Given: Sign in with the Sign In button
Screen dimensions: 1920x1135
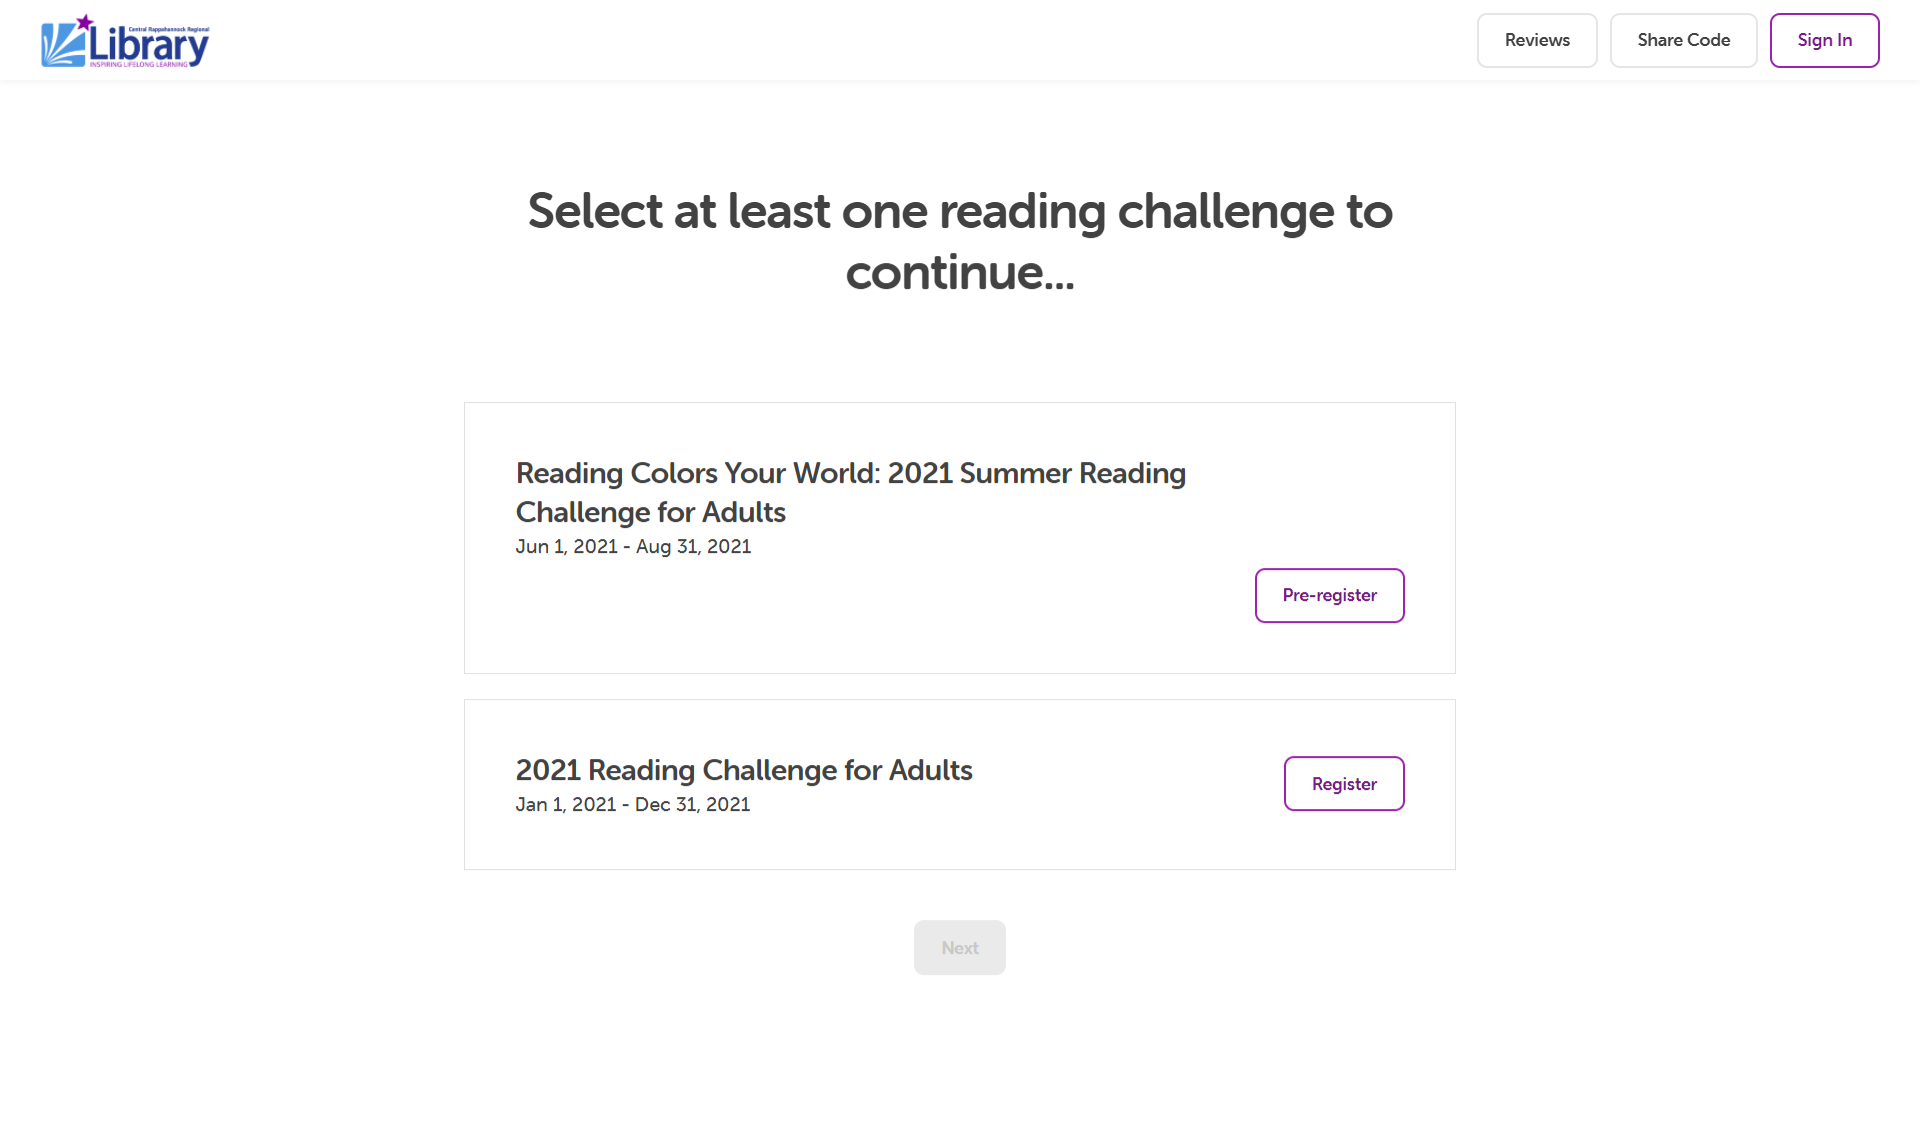Looking at the screenshot, I should pyautogui.click(x=1824, y=40).
